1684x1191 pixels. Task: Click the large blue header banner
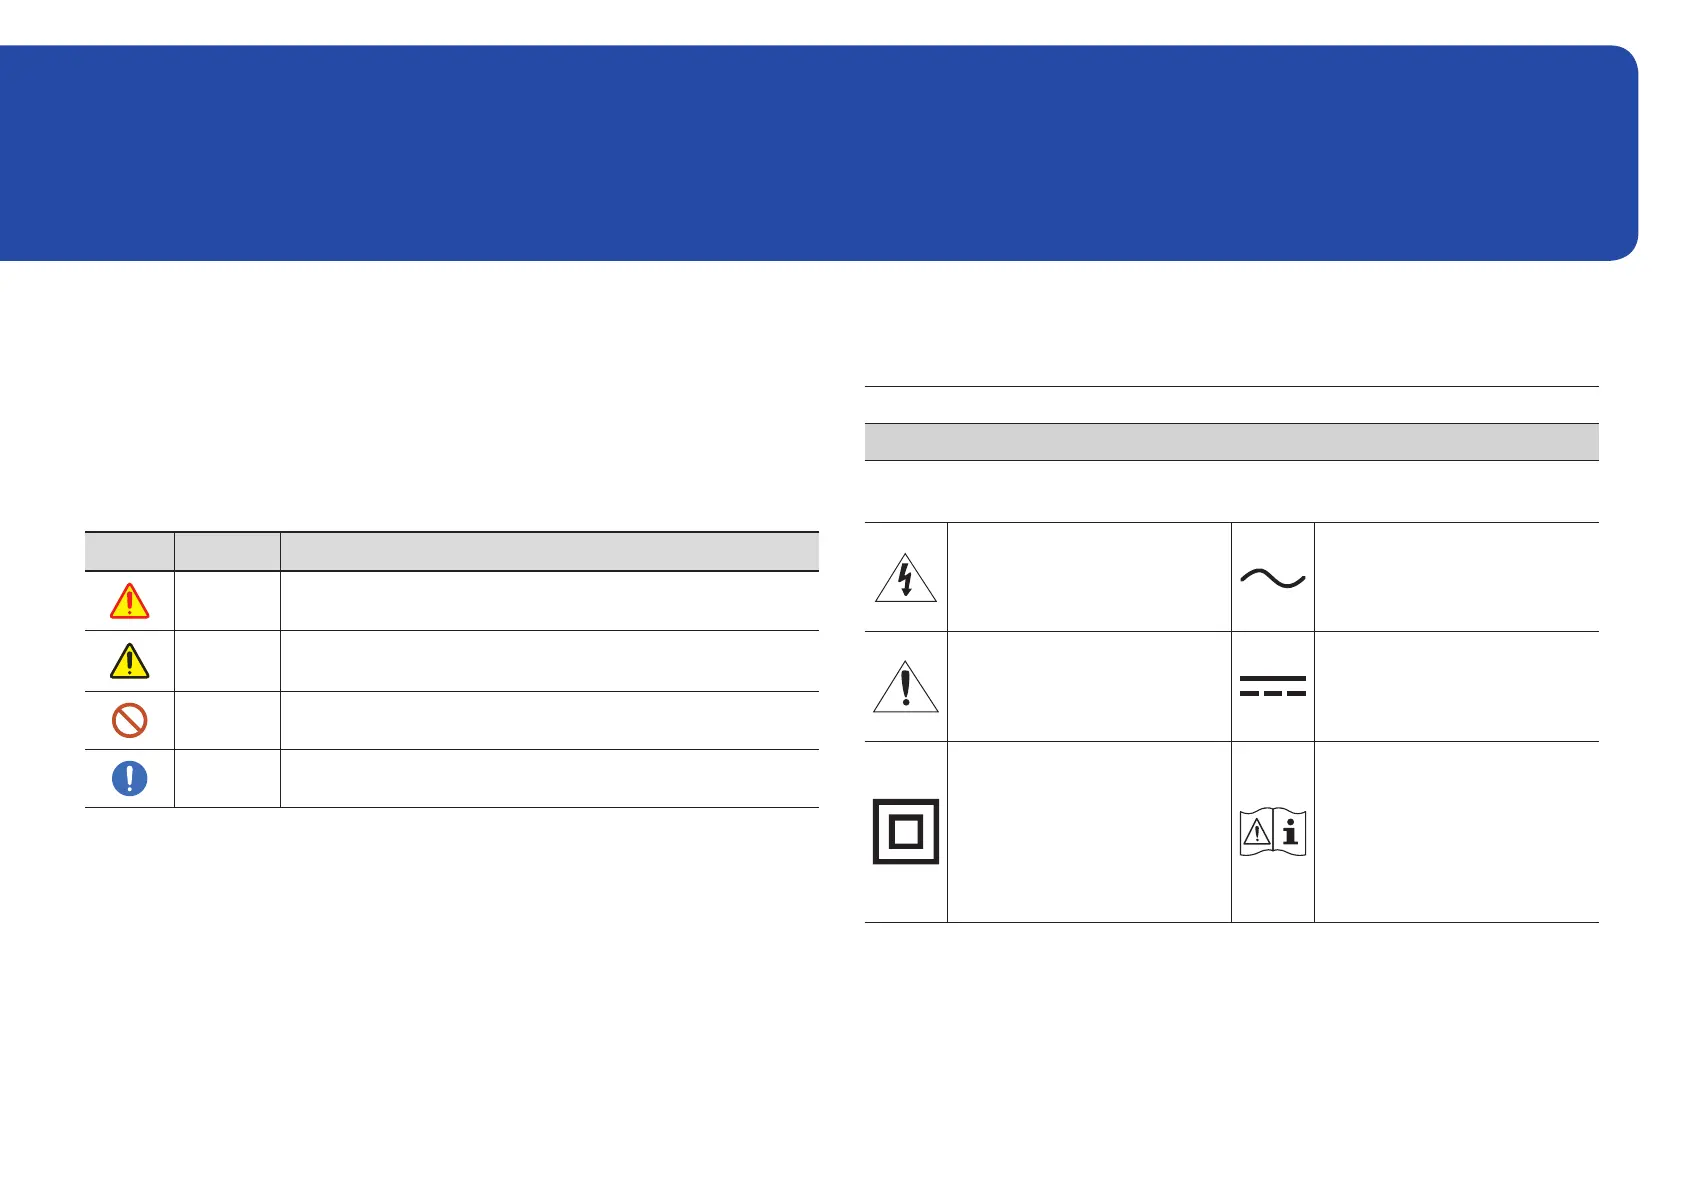click(x=818, y=153)
